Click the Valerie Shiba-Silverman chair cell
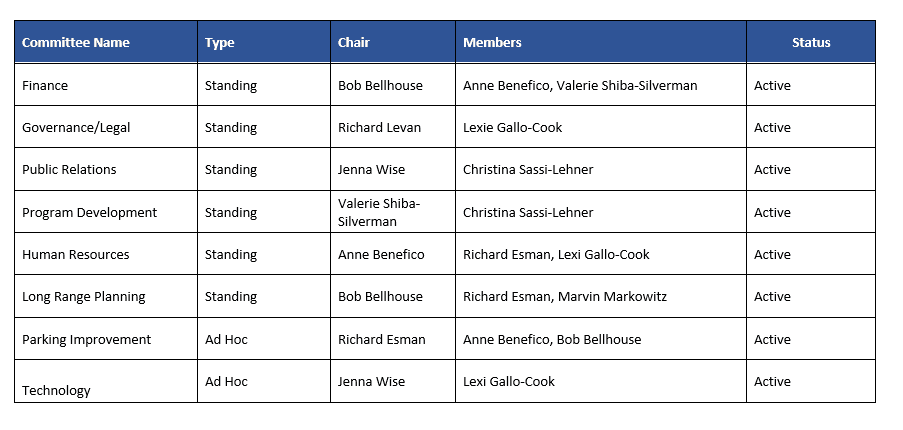903x430 pixels. tap(379, 212)
